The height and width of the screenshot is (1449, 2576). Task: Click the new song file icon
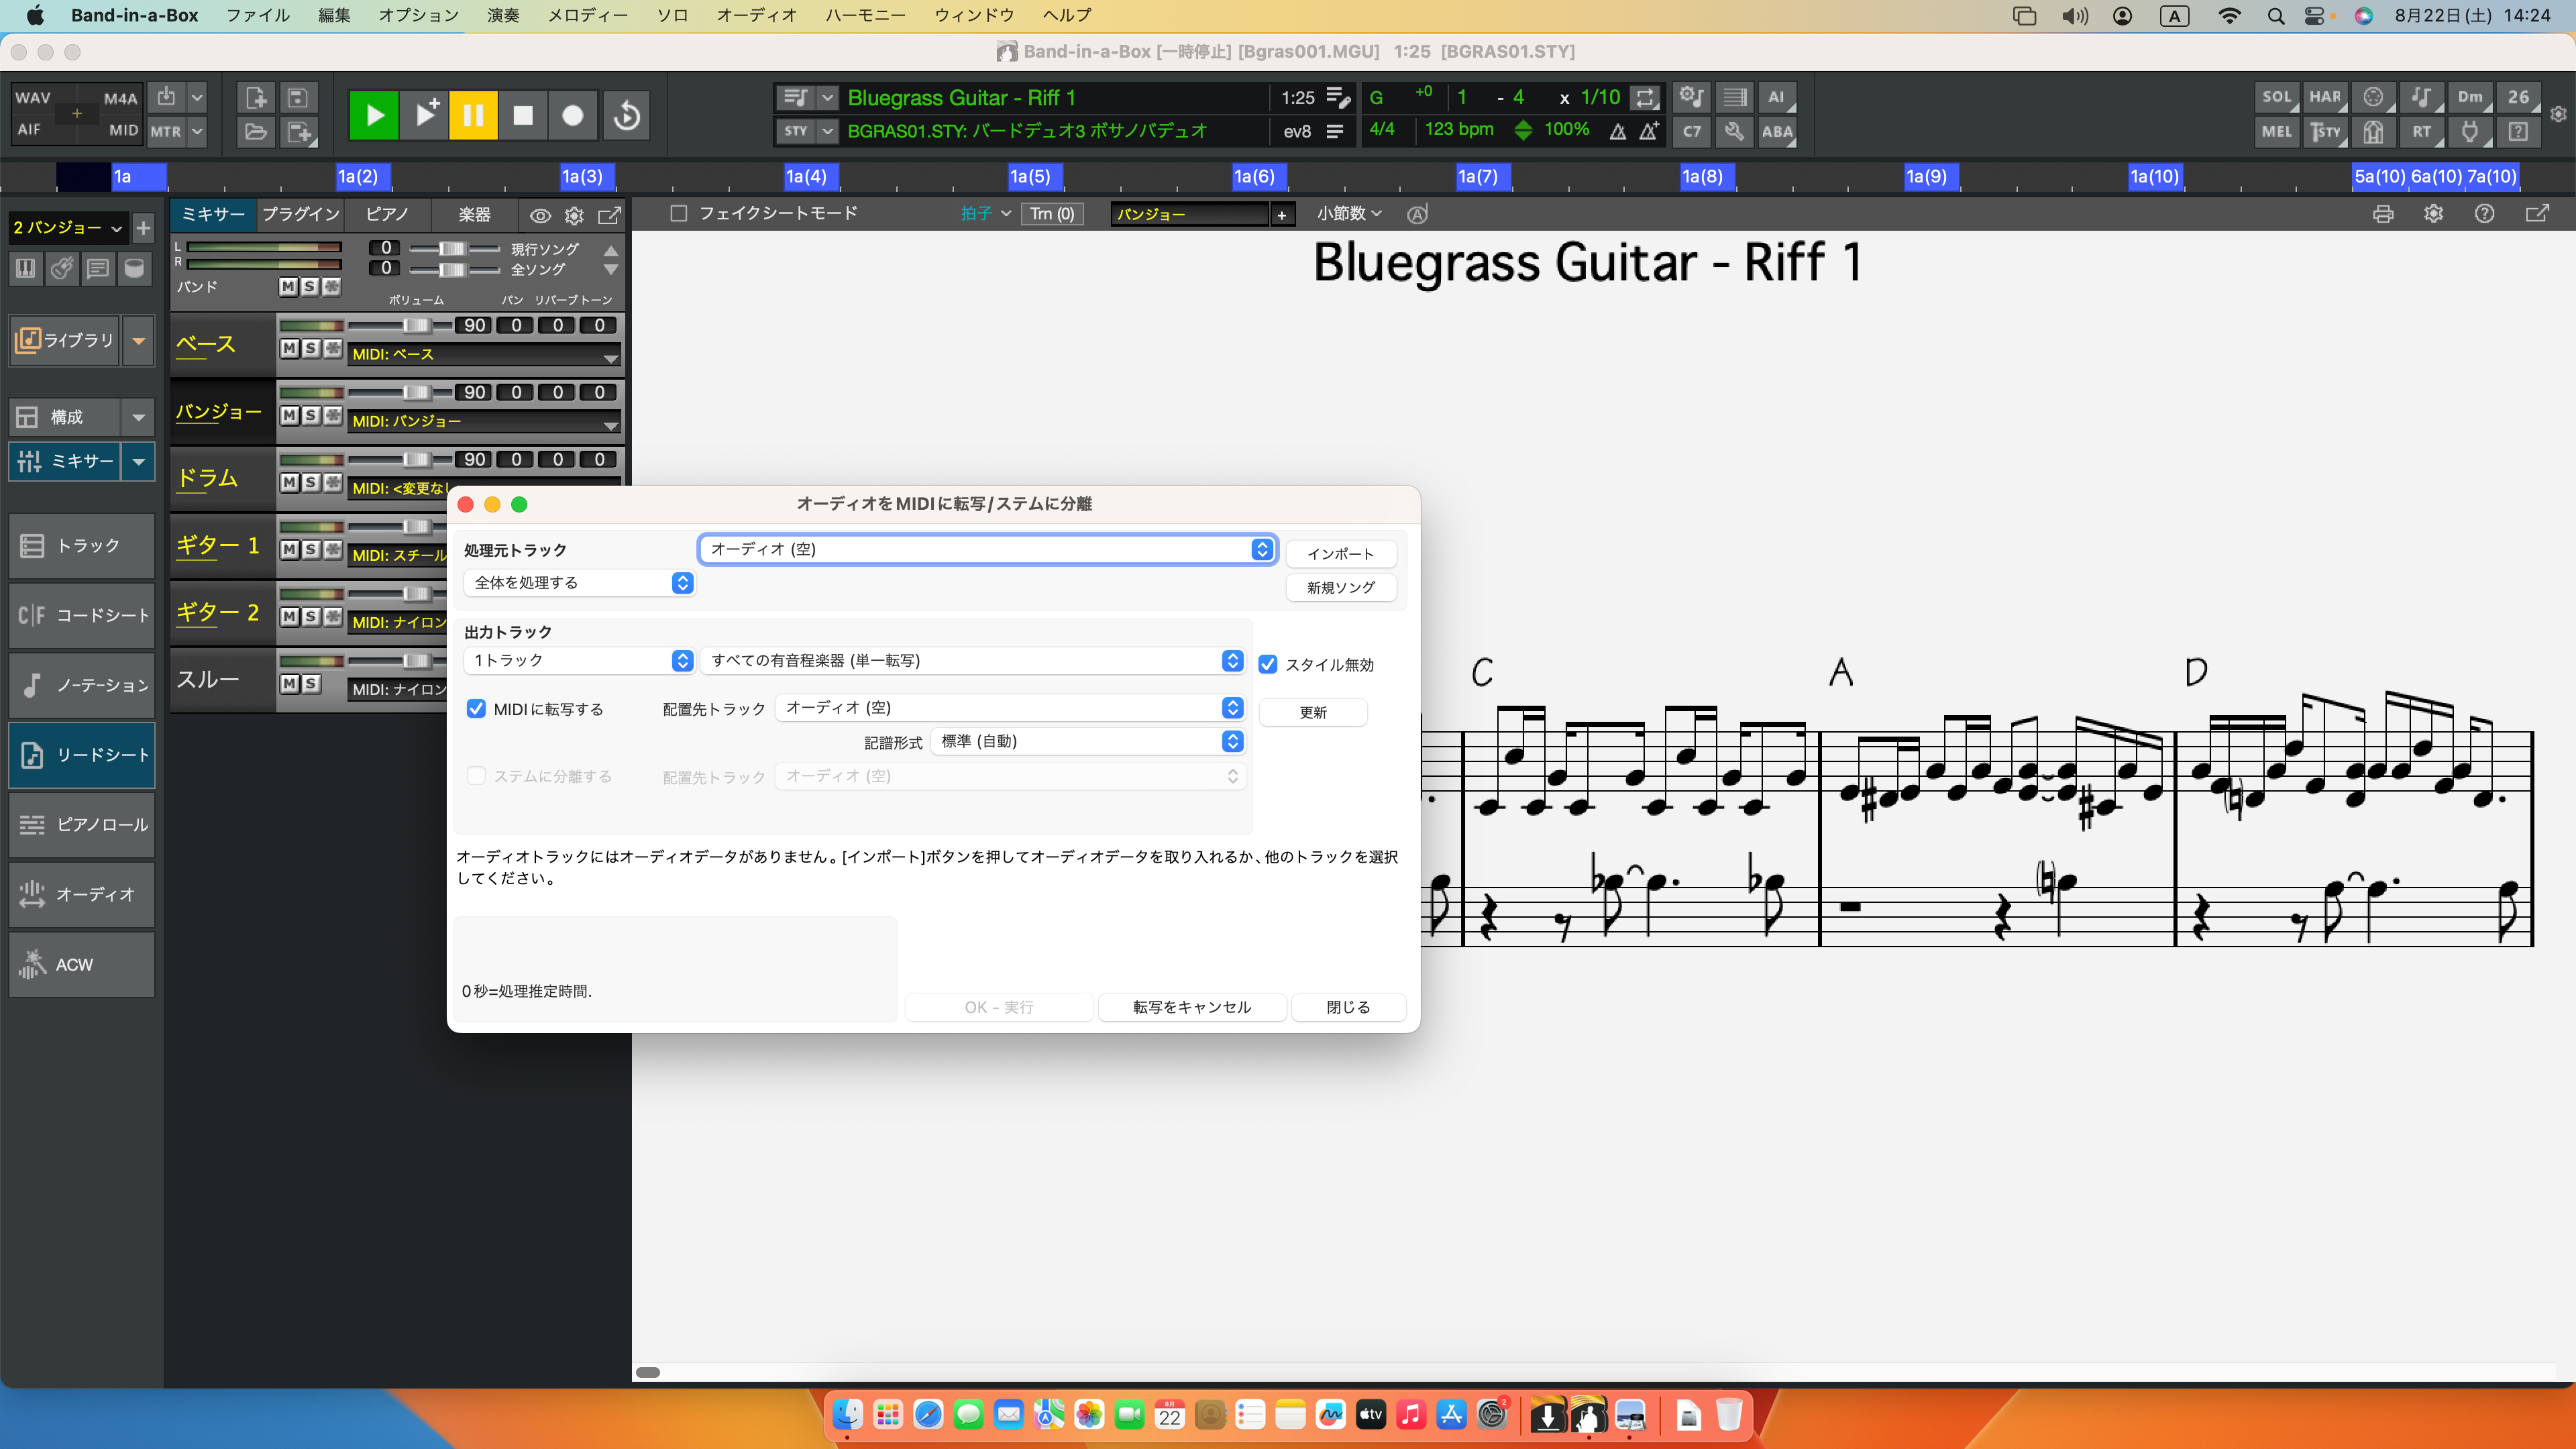coord(256,98)
